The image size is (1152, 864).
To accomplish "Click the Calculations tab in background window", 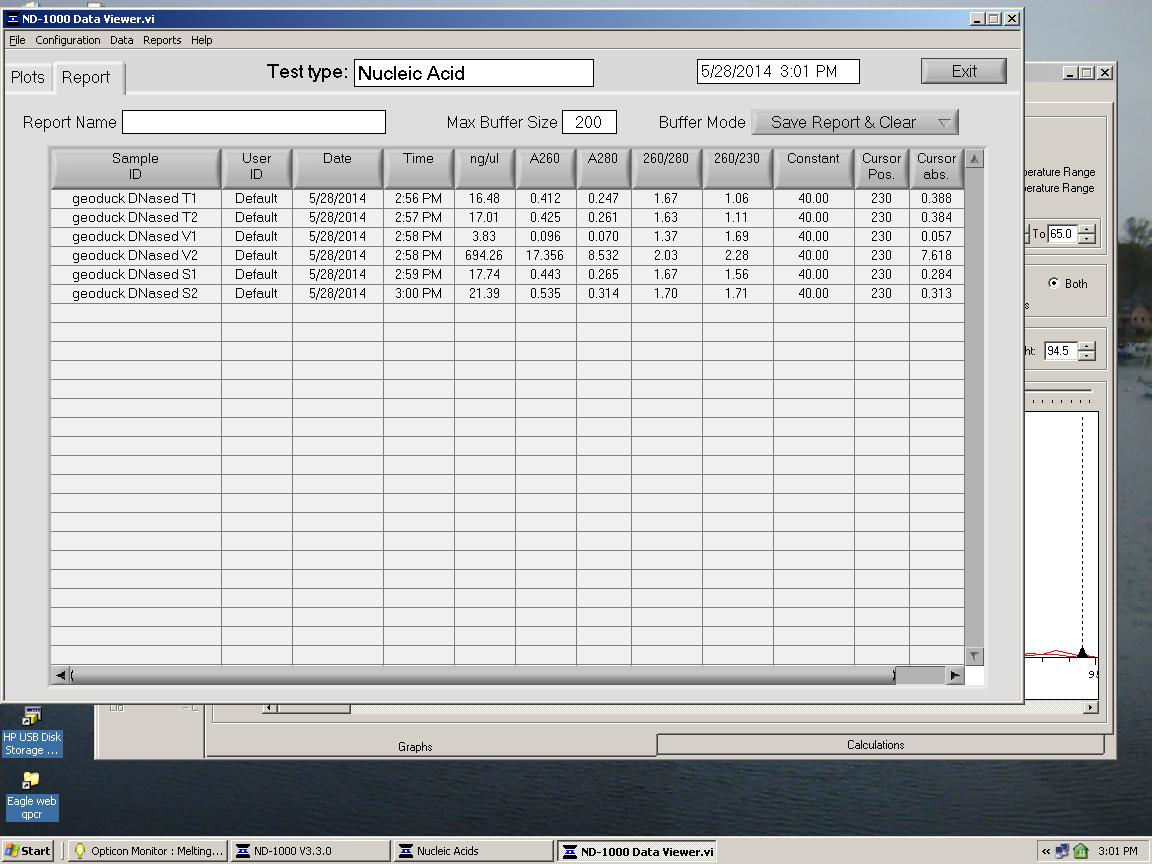I will pyautogui.click(x=875, y=745).
